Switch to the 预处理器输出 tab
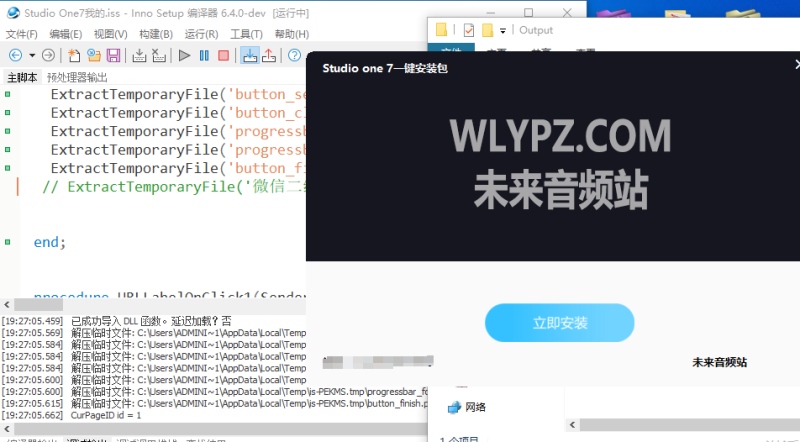This screenshot has height=442, width=800. click(x=77, y=78)
